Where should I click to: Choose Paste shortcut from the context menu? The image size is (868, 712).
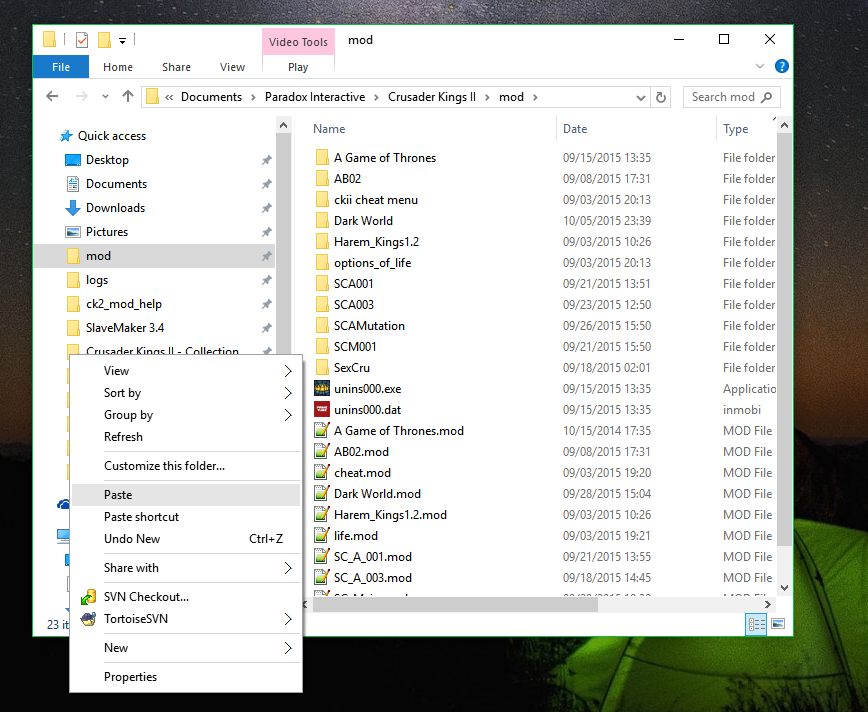tap(186, 517)
